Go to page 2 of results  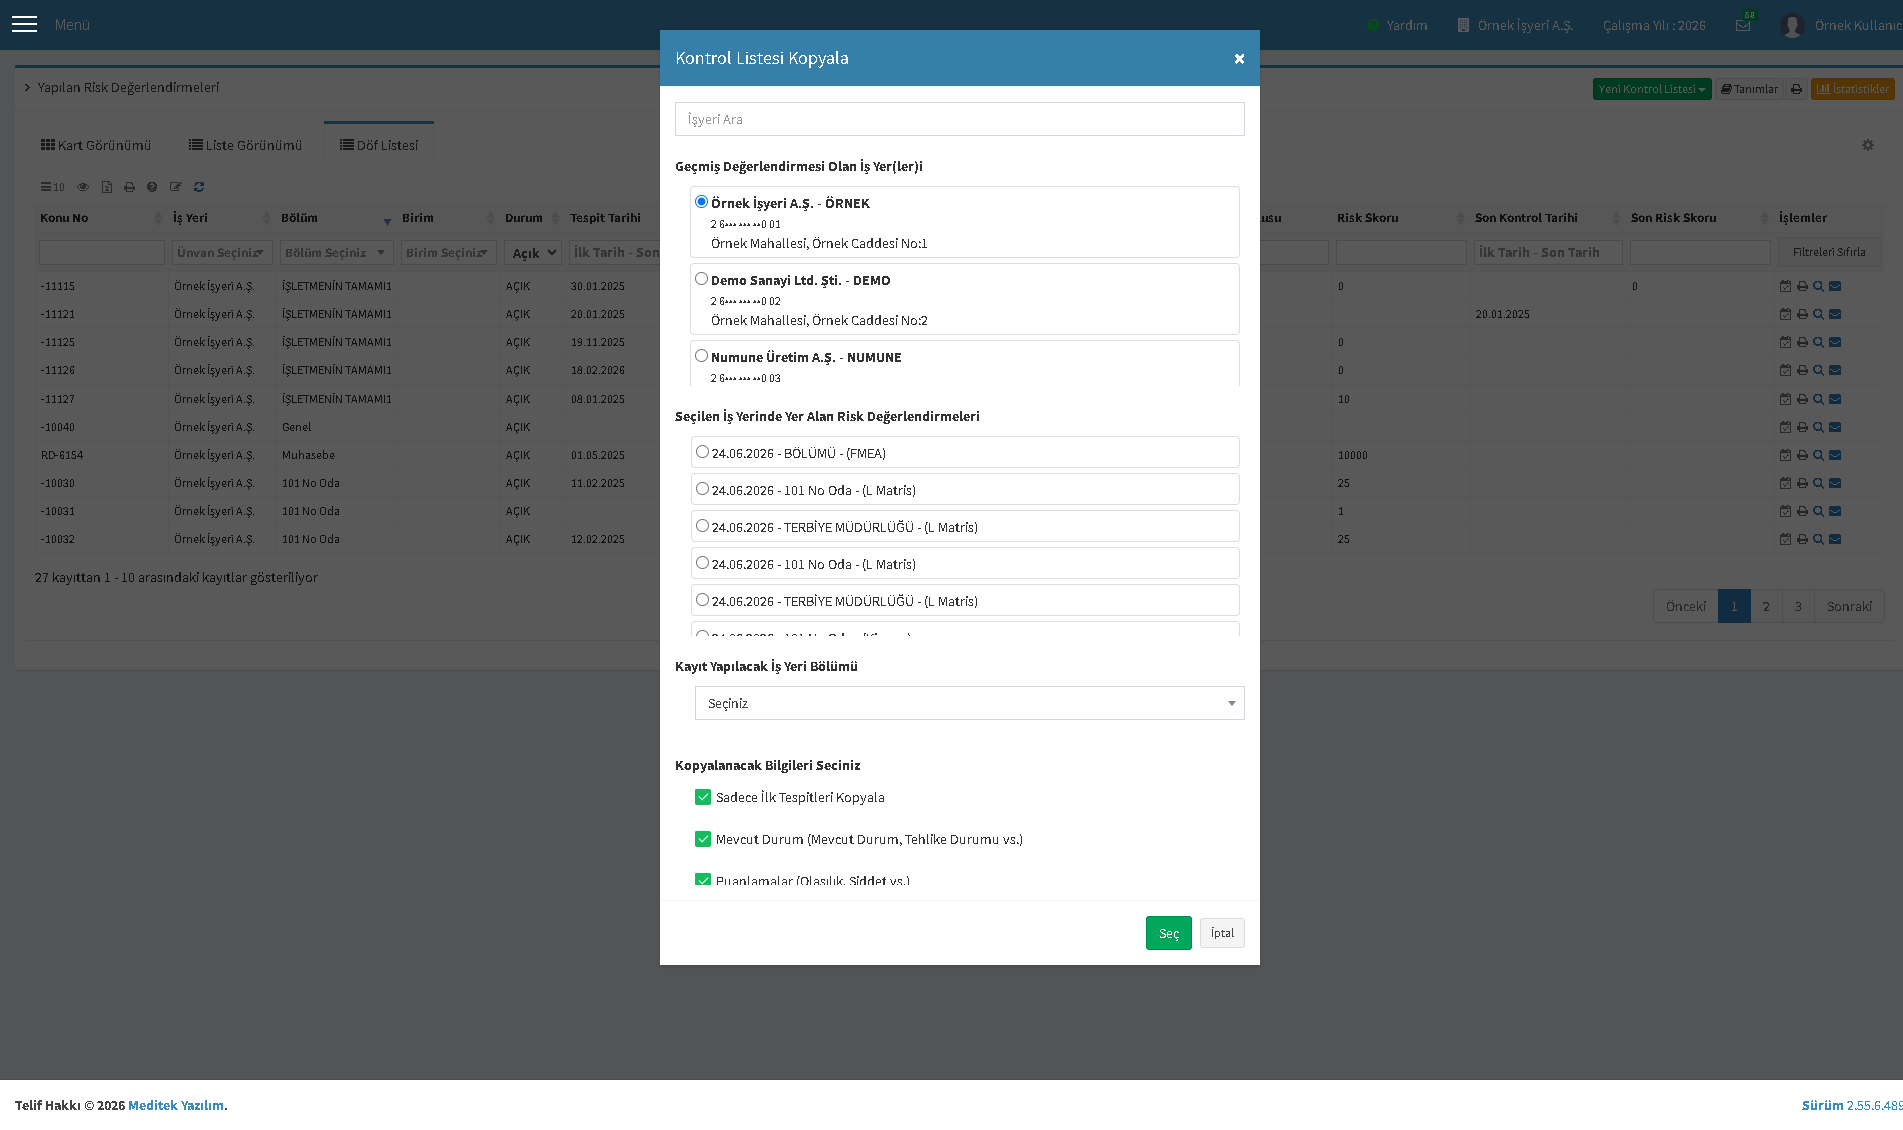coord(1766,606)
